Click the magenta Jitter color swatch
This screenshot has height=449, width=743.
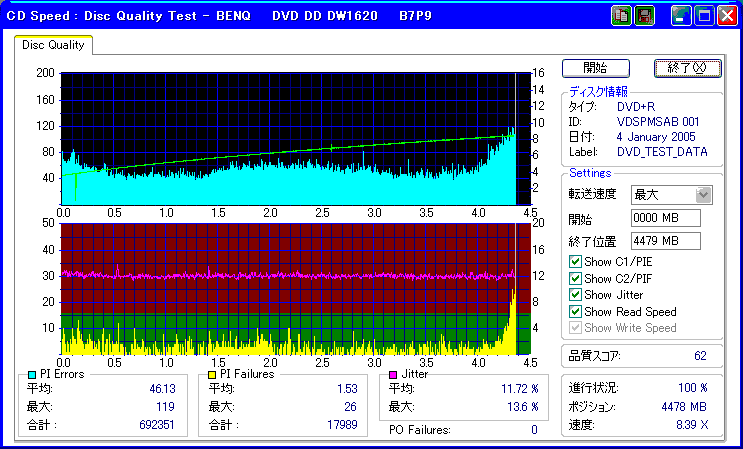393,375
